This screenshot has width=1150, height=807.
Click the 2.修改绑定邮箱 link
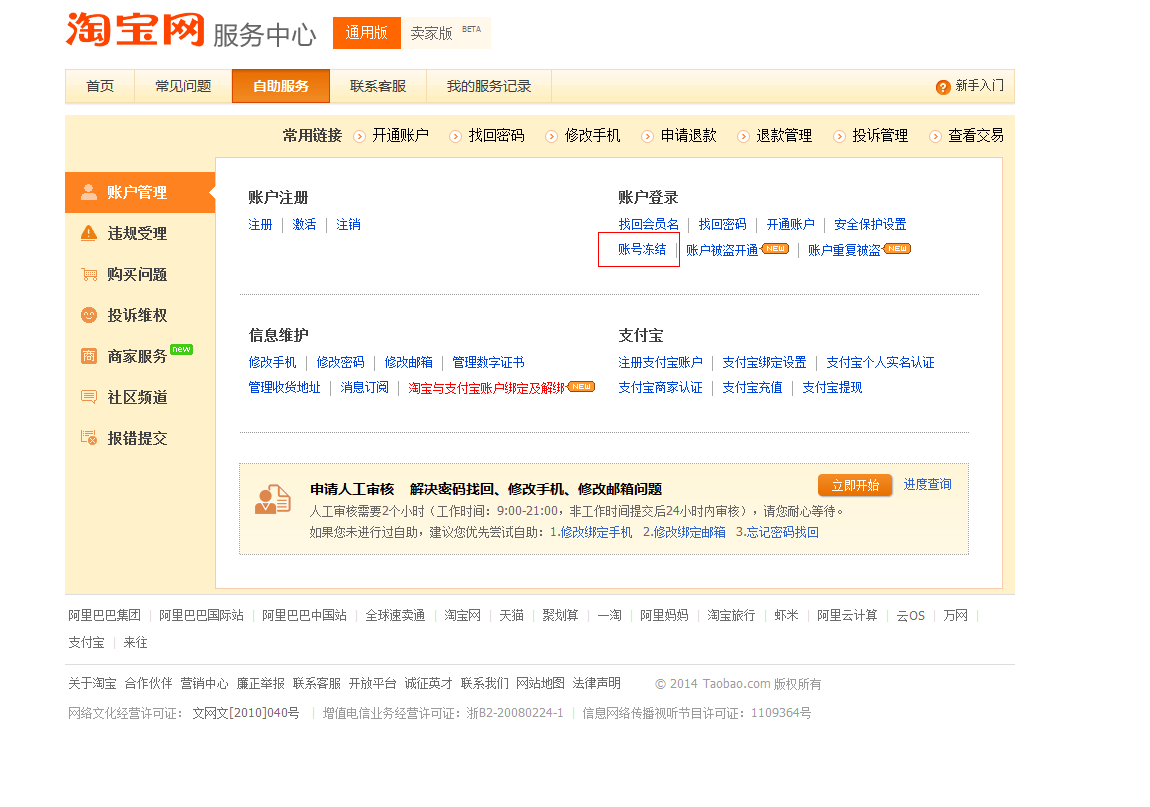(x=684, y=533)
